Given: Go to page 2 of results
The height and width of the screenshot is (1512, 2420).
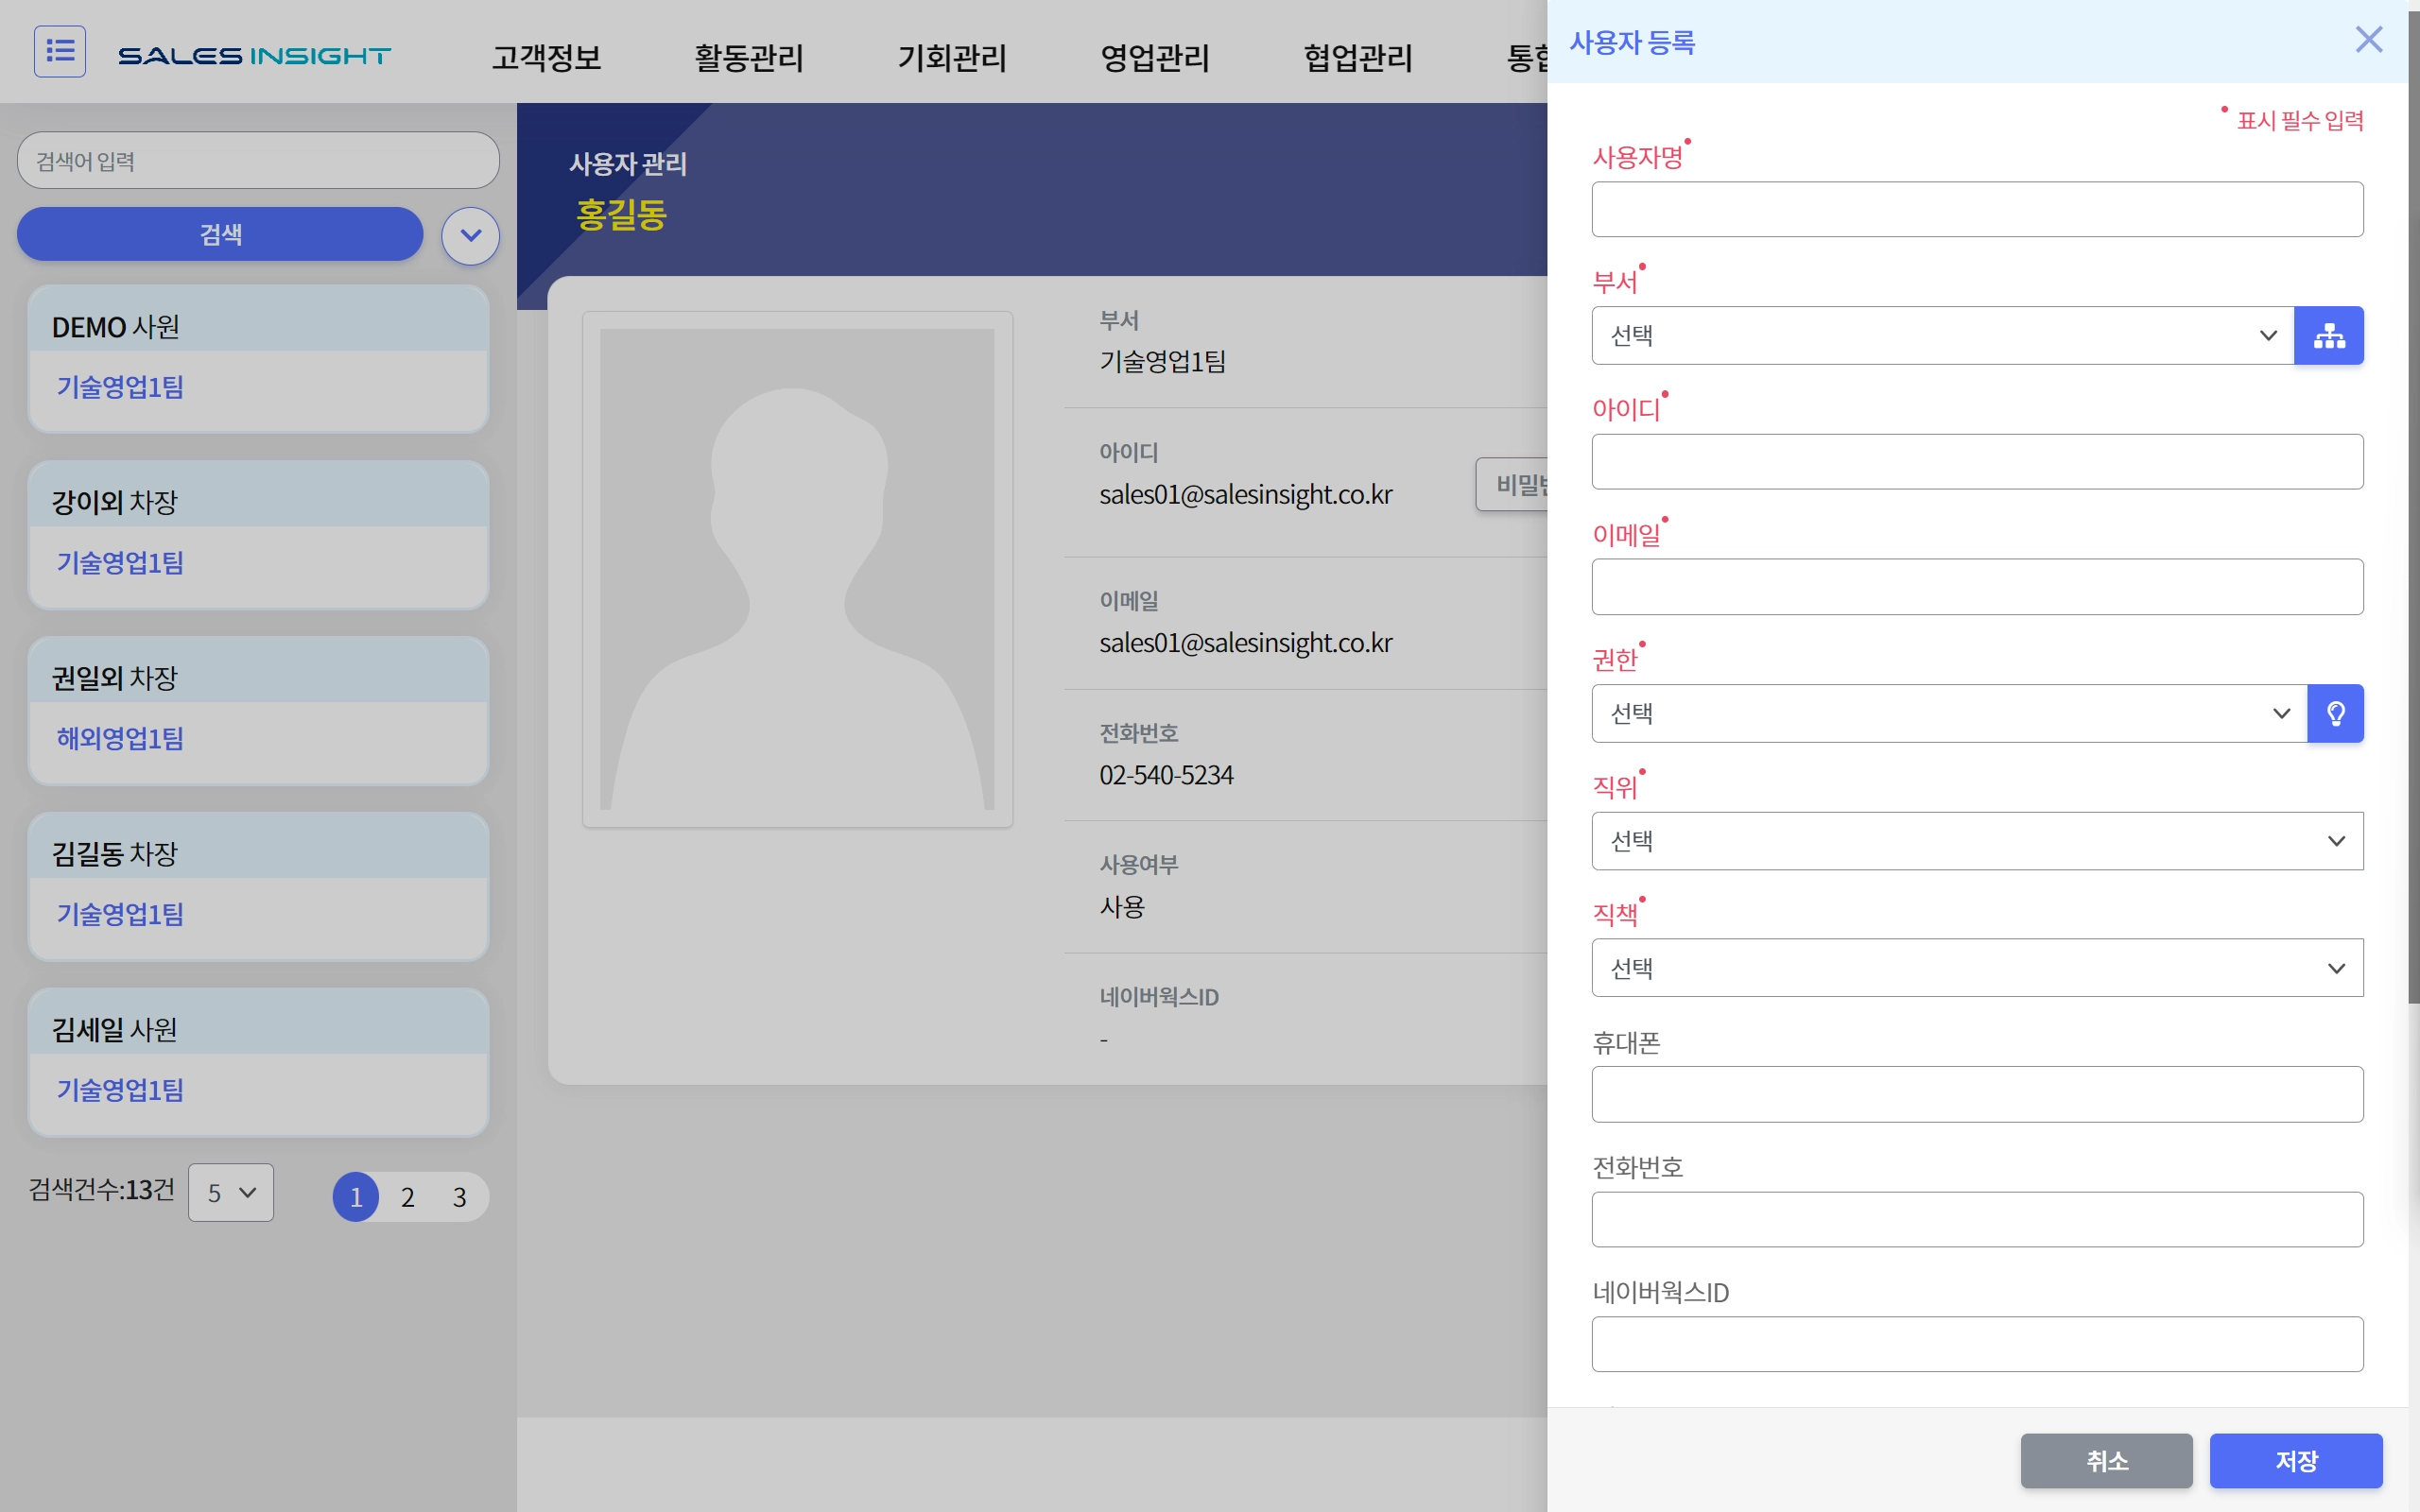Looking at the screenshot, I should 408,1197.
